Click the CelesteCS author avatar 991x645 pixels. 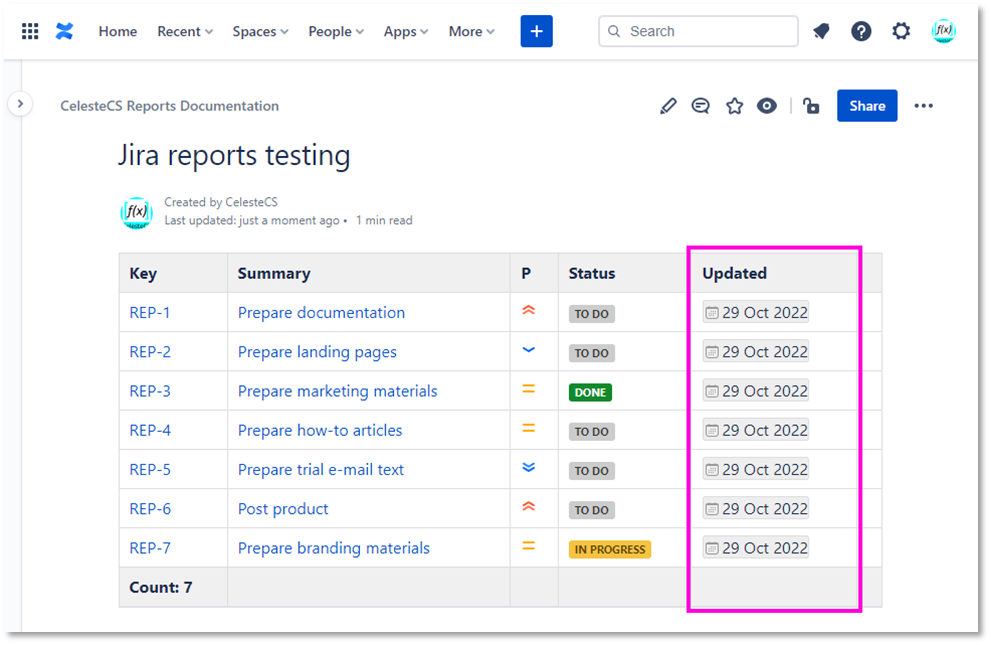coord(137,212)
